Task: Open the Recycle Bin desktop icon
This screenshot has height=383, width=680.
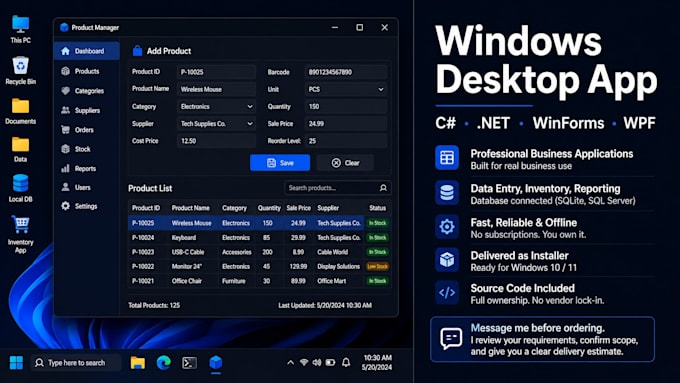Action: [x=20, y=70]
